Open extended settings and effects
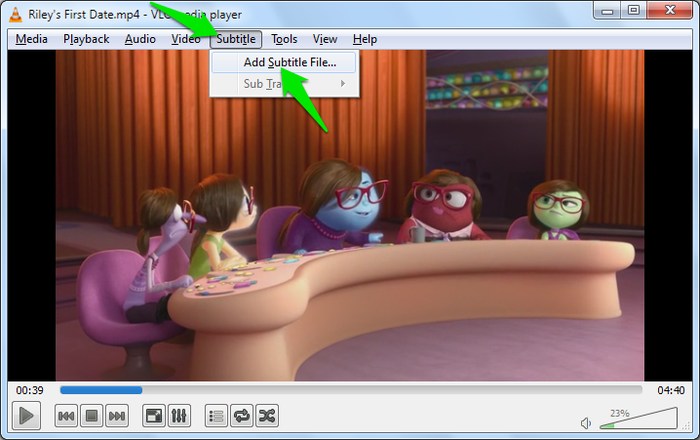Viewport: 700px width, 440px height. [179, 416]
